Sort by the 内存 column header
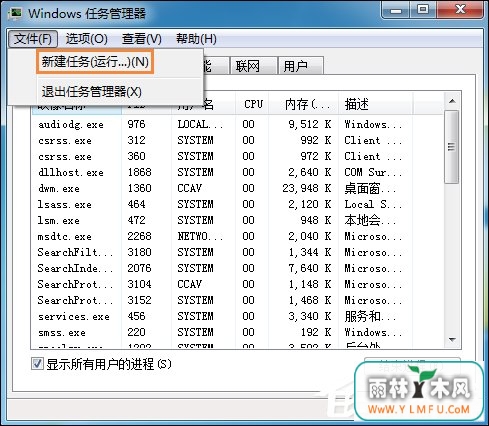The height and width of the screenshot is (426, 489). click(304, 104)
